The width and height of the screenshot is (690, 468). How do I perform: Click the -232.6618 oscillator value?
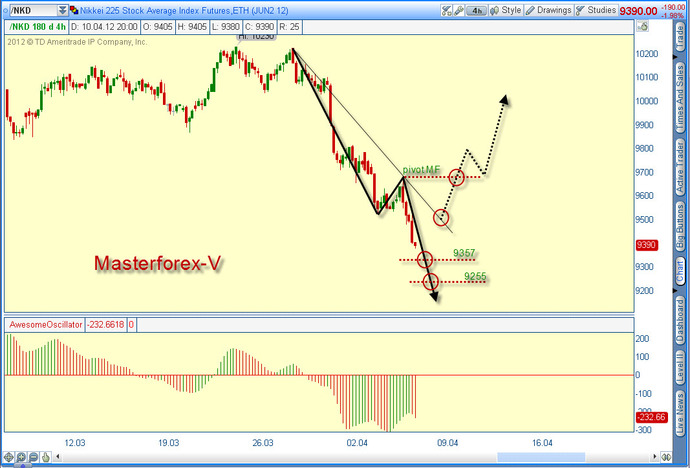coord(105,325)
